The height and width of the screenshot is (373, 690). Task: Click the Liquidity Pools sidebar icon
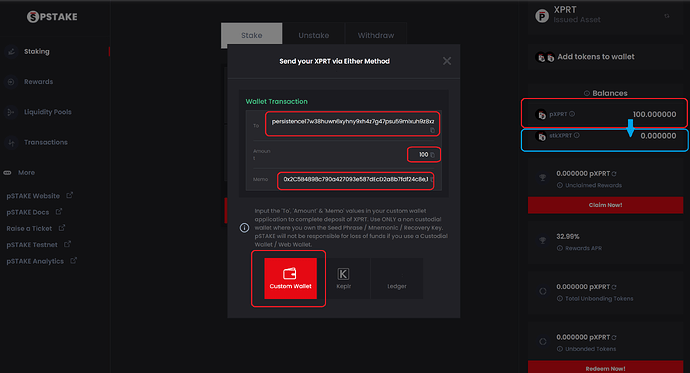pos(11,112)
